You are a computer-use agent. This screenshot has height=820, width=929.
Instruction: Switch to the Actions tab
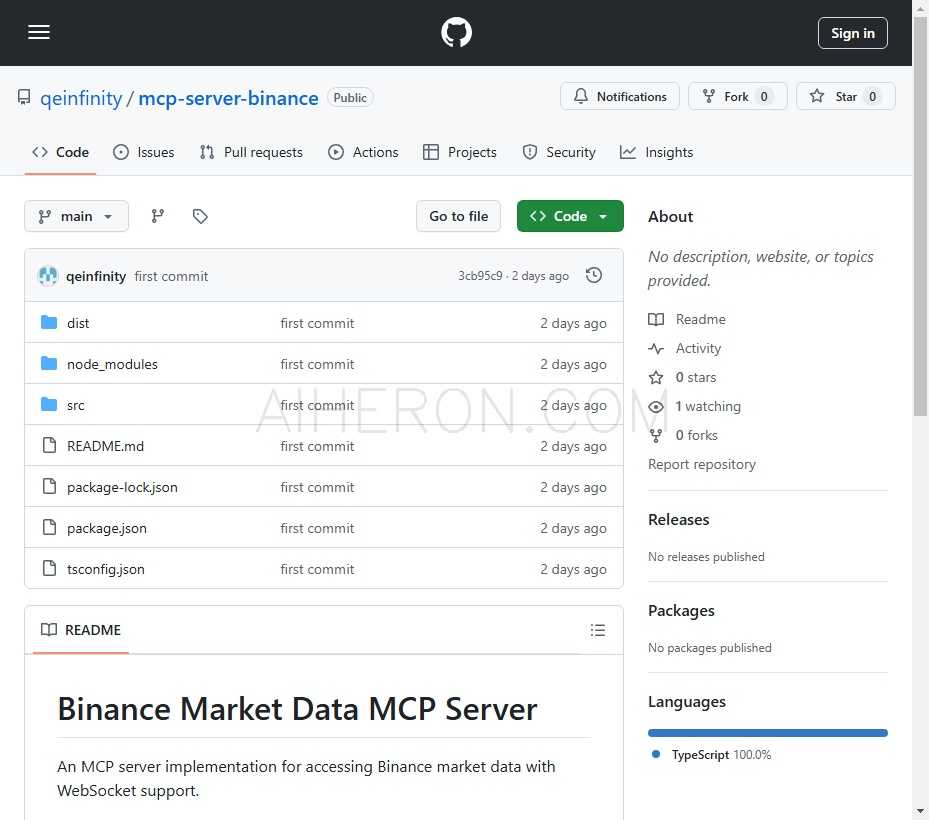click(x=363, y=152)
